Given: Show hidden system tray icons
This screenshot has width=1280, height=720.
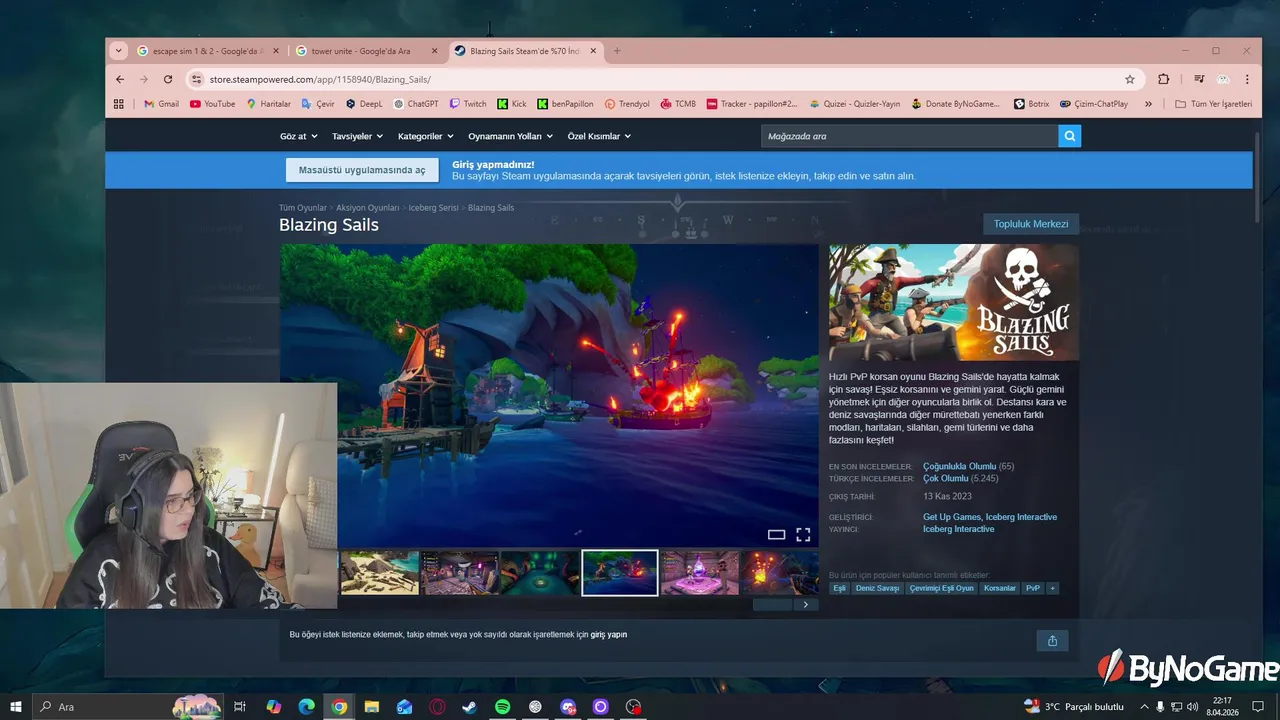Looking at the screenshot, I should [1144, 707].
